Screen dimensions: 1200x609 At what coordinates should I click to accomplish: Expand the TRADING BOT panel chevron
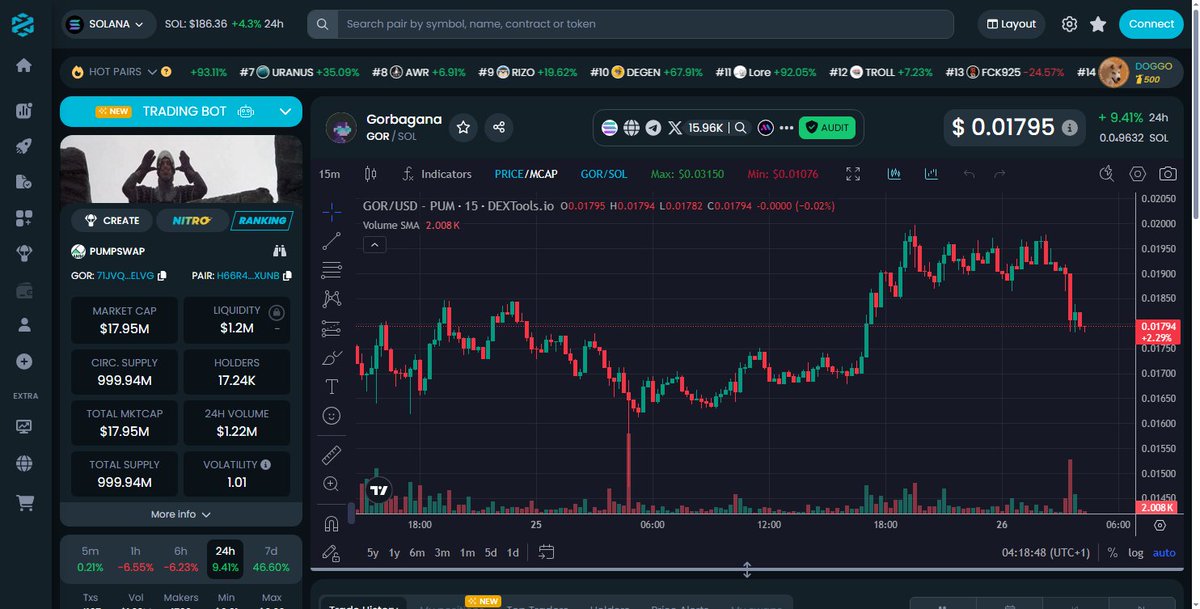pos(286,112)
